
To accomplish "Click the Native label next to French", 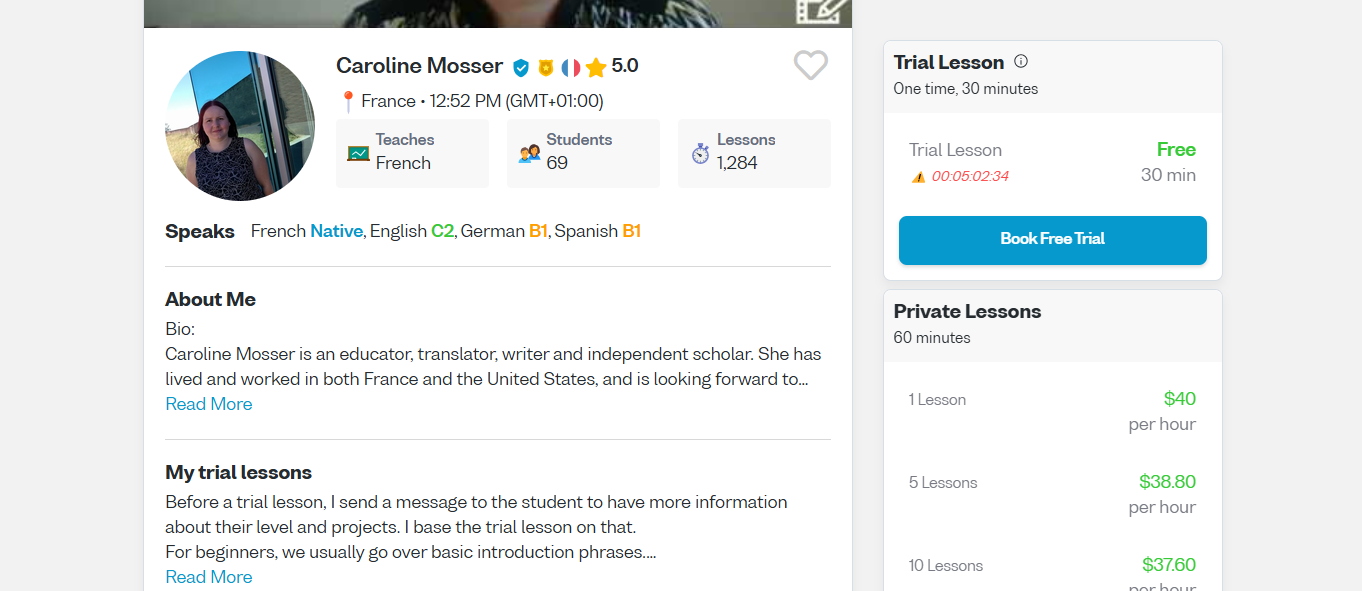I will pyautogui.click(x=336, y=231).
